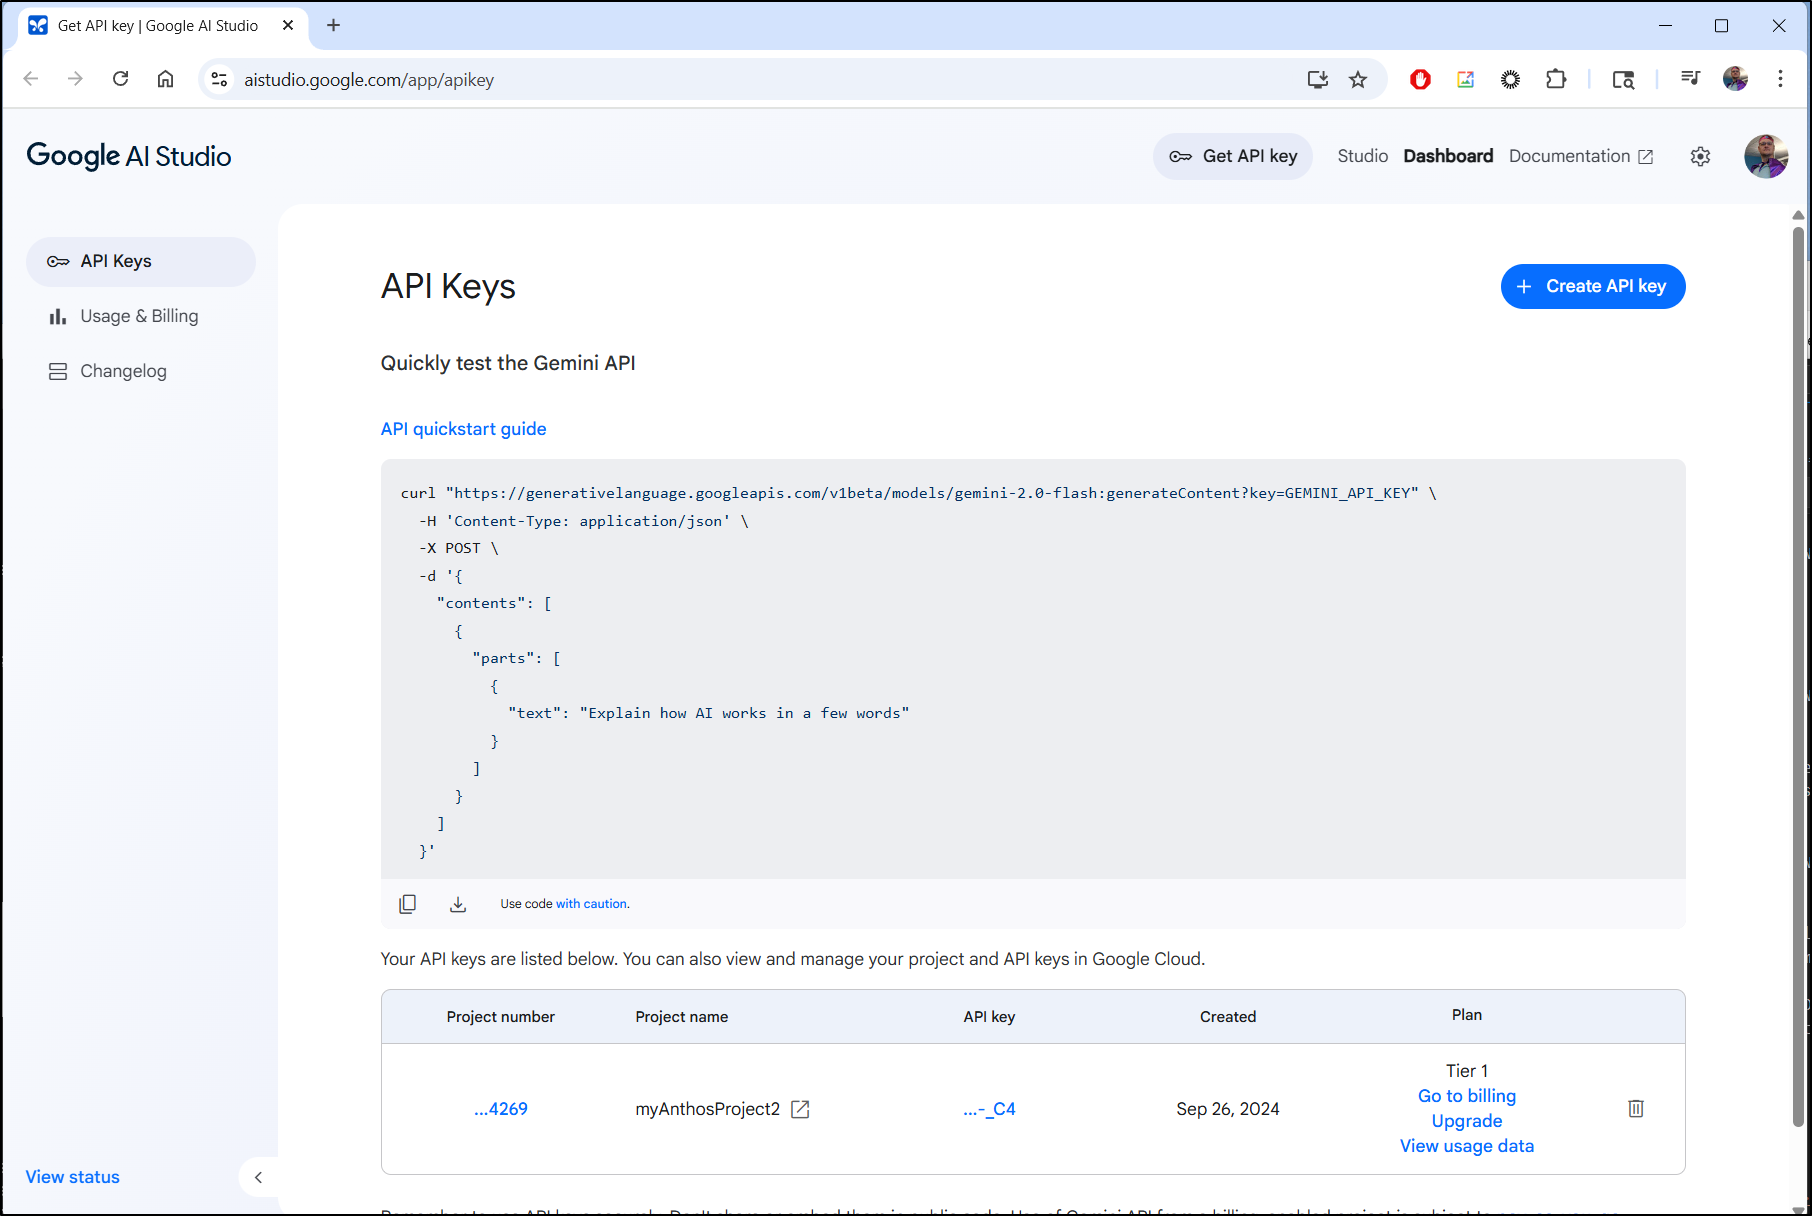Viewport: 1812px width, 1216px height.
Task: Click the Created column header
Action: (1228, 1017)
